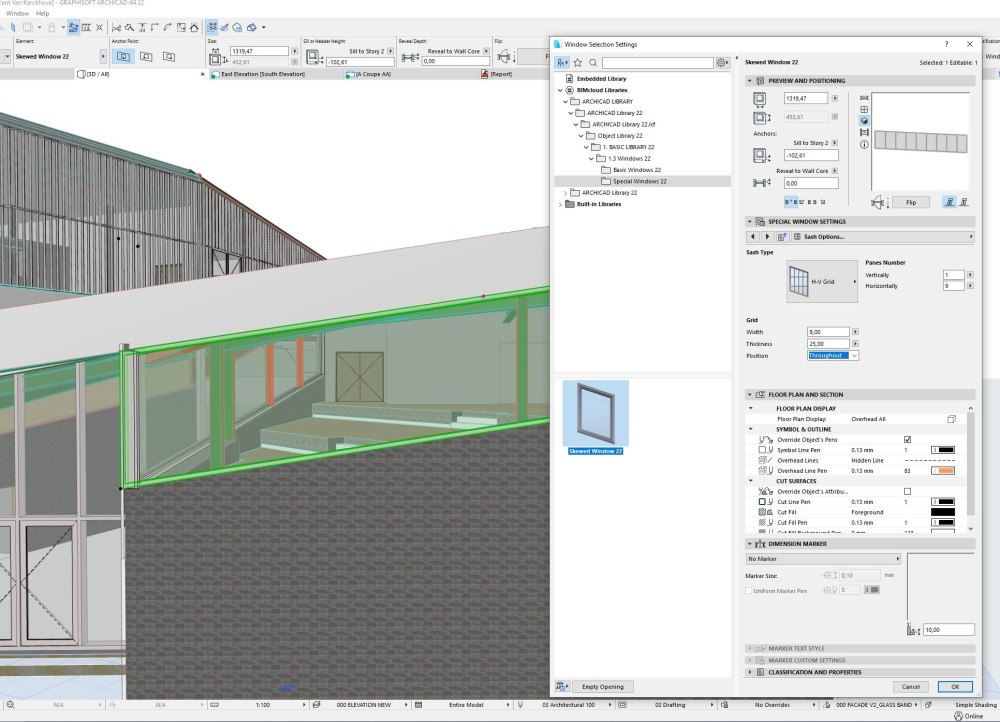
Task: Click the Empty Opening button
Action: tap(603, 686)
